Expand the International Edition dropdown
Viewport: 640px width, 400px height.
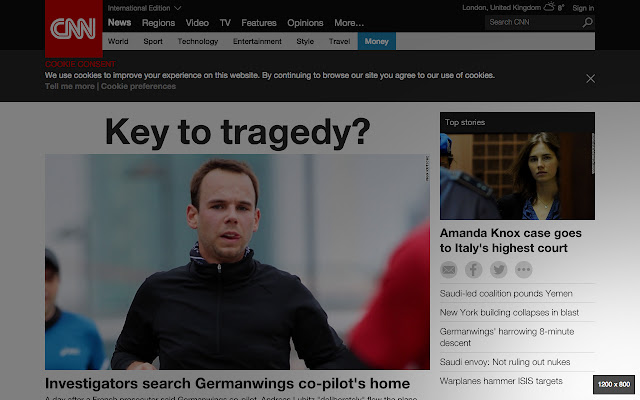(144, 8)
